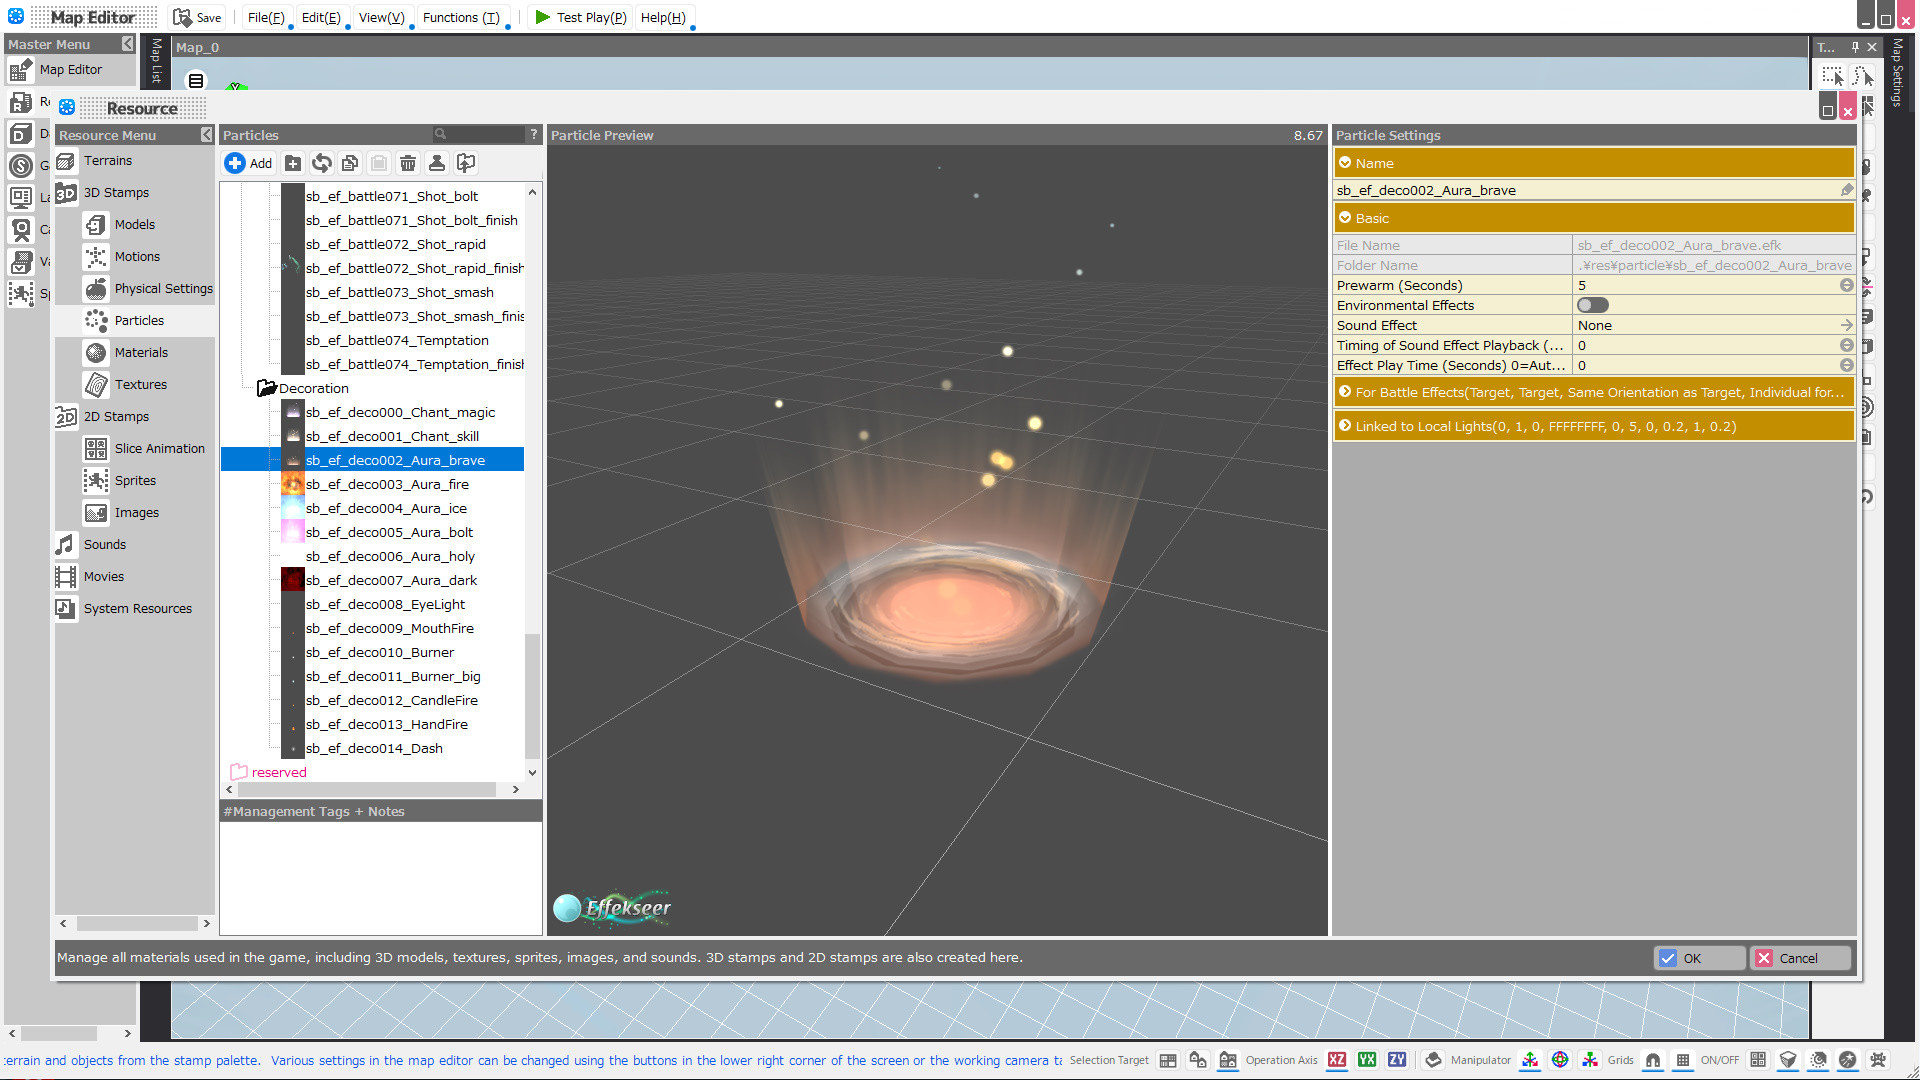Select the Slice Animation resource type
The image size is (1920, 1080).
159,448
